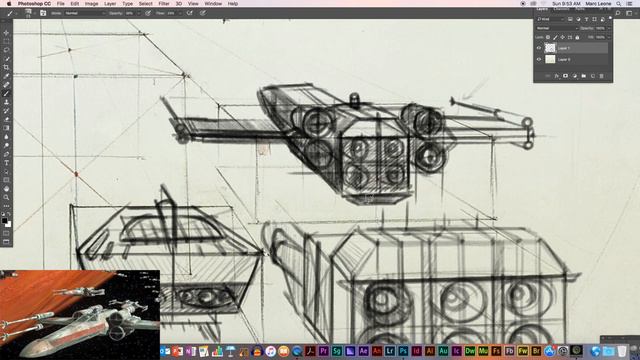Screen dimensions: 640x360
Task: Click Add layer mask icon
Action: pyautogui.click(x=565, y=76)
